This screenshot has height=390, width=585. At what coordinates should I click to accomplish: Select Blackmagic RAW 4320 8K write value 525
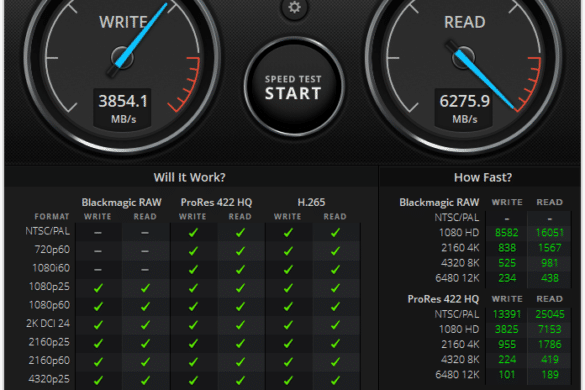click(x=507, y=263)
